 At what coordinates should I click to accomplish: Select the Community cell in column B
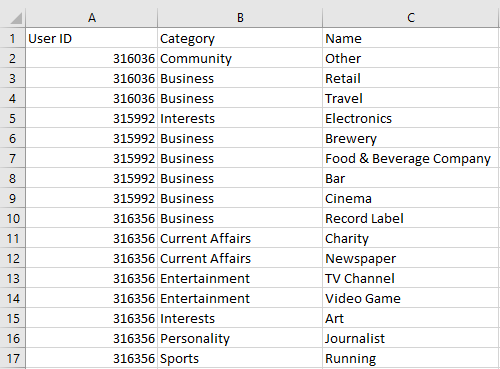[240, 58]
